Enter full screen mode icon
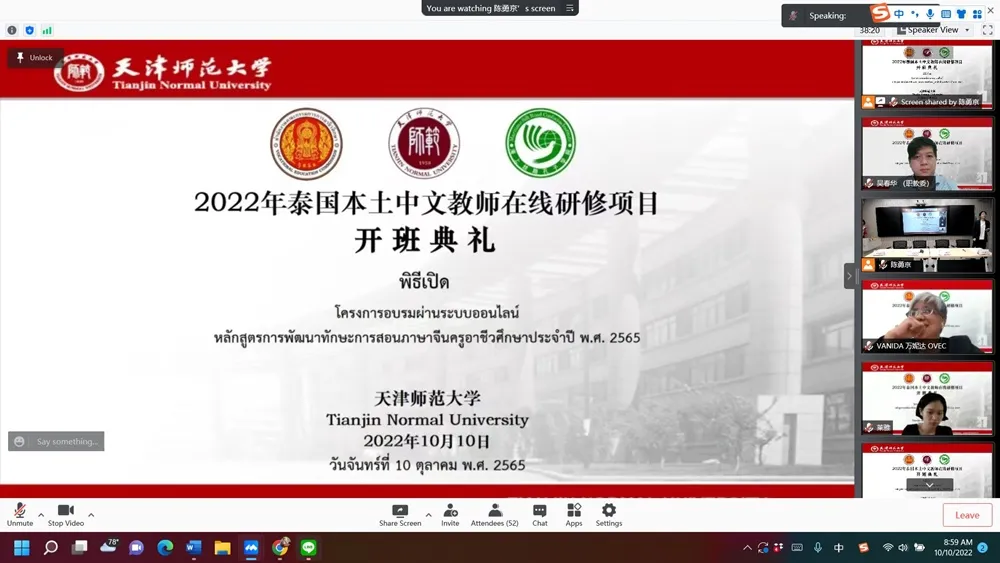This screenshot has height=563, width=1000. click(x=988, y=30)
